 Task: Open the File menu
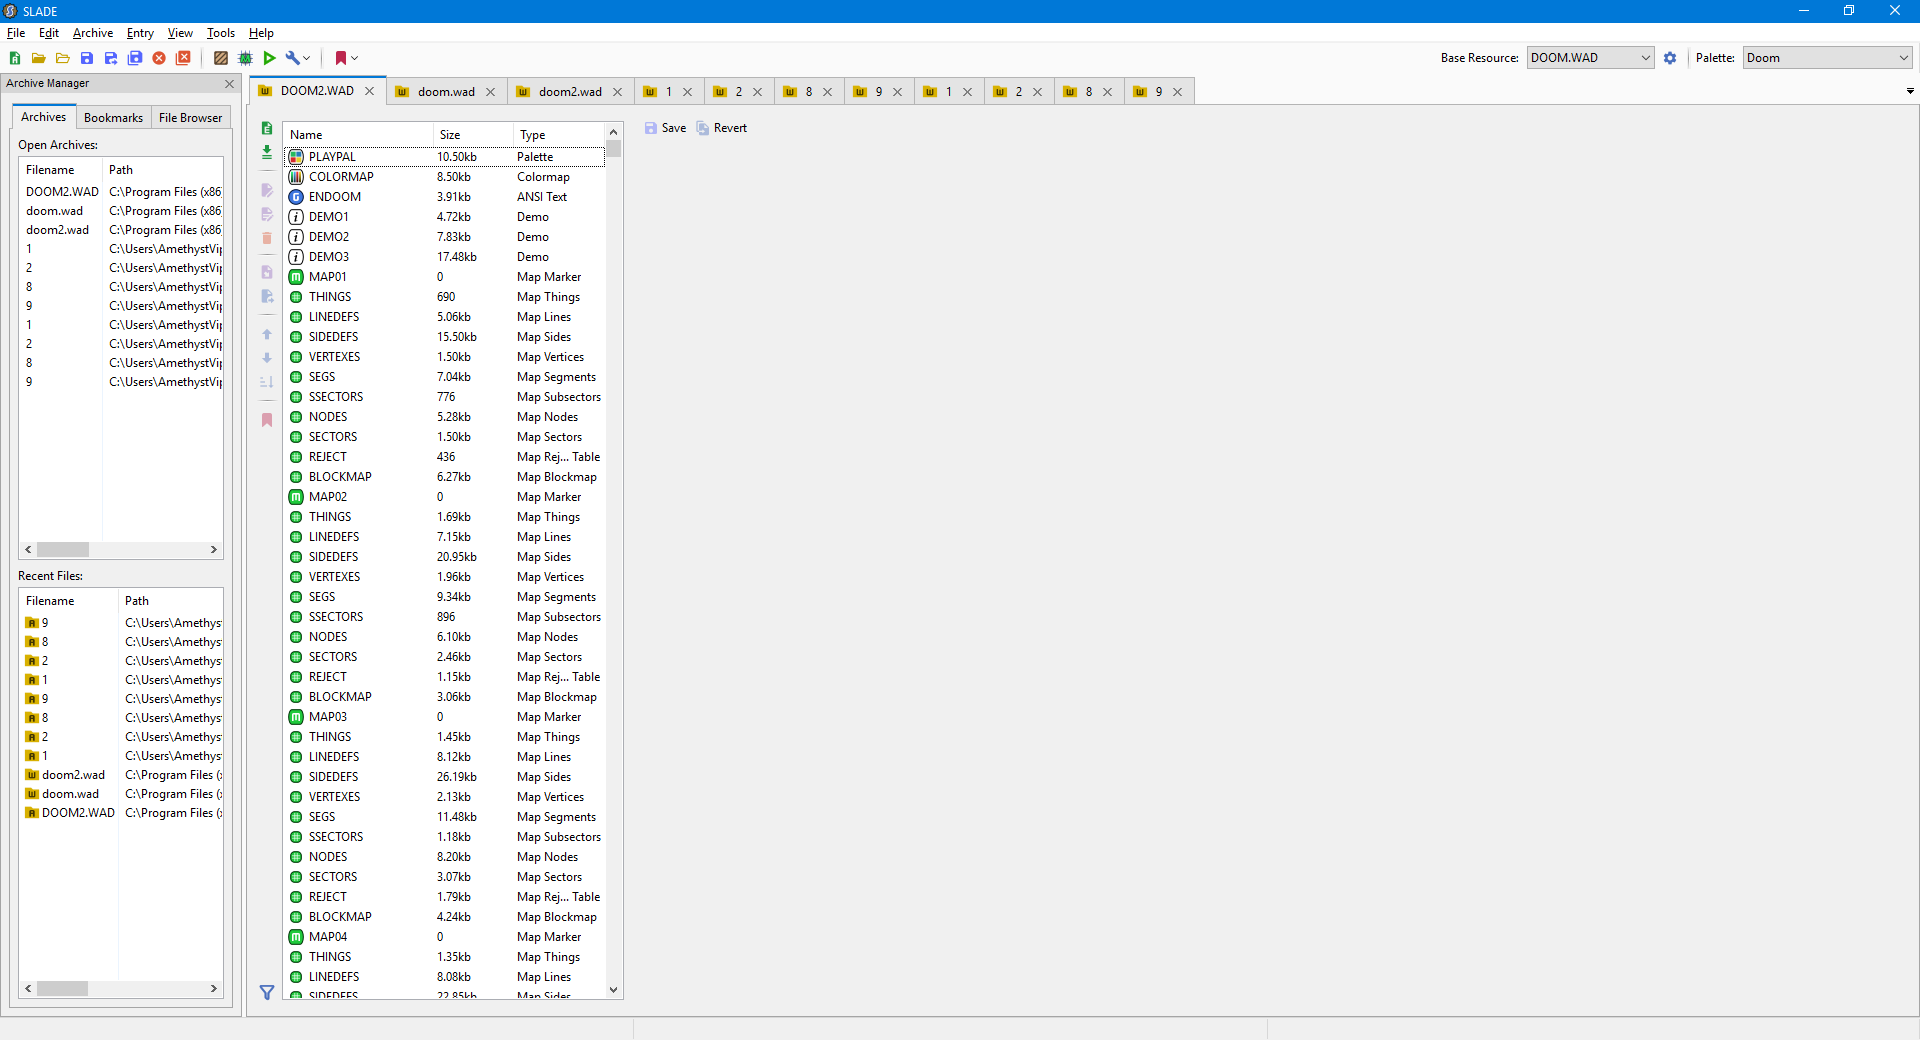(x=16, y=33)
